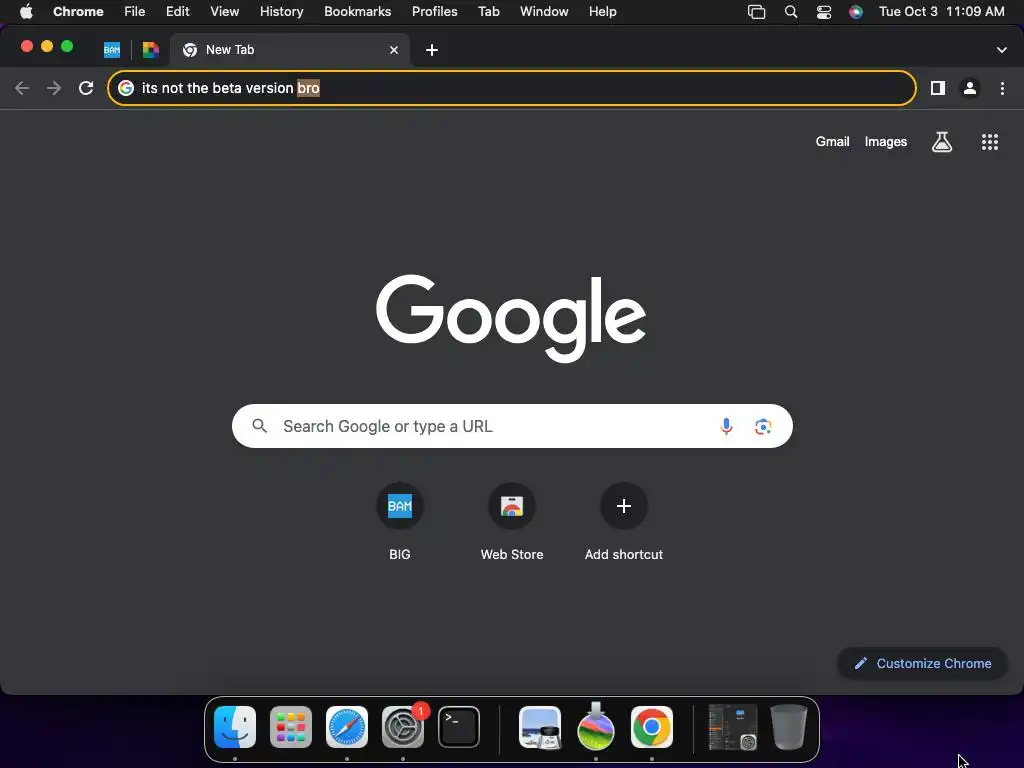Image resolution: width=1024 pixels, height=768 pixels.
Task: Open macOS installer icon in Dock
Action: pos(596,726)
